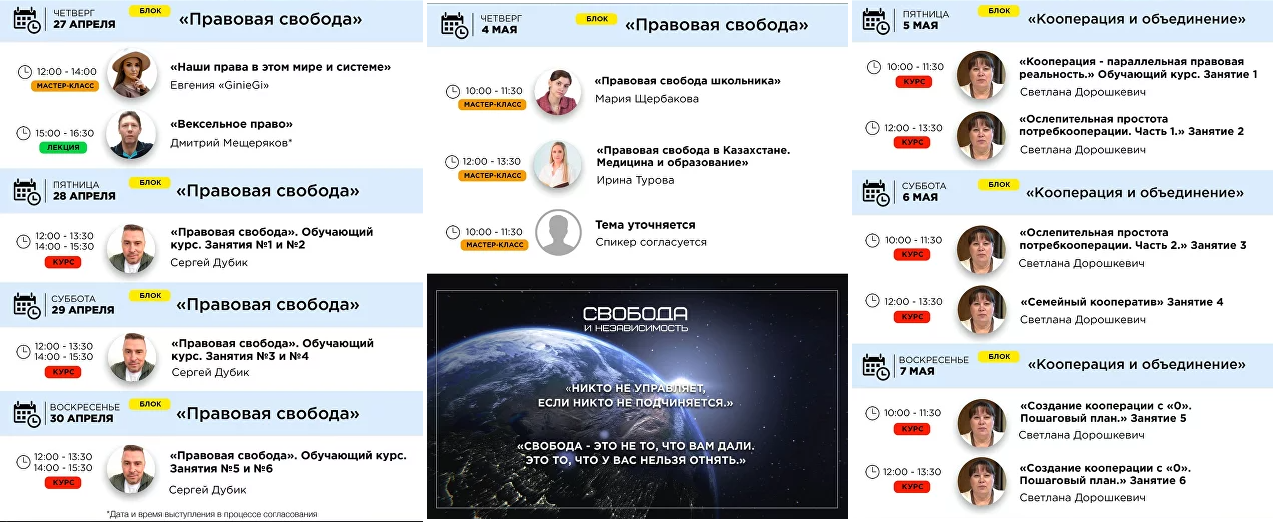1273x522 pixels.
Task: Click the calendar icon beside Четверг 27 Апреля
Action: click(27, 20)
